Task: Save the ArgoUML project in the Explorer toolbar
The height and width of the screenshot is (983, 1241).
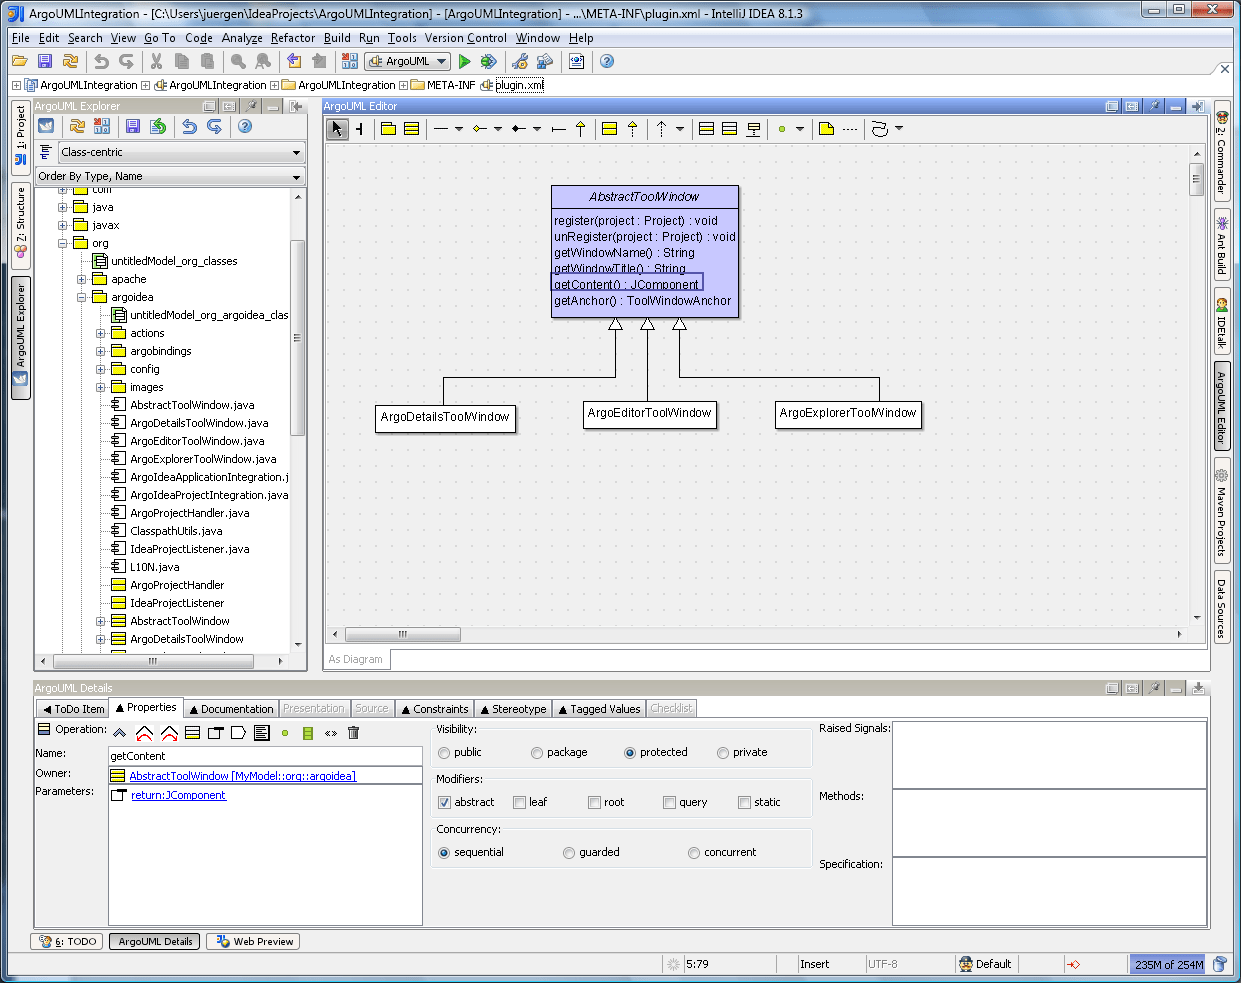Action: point(133,125)
